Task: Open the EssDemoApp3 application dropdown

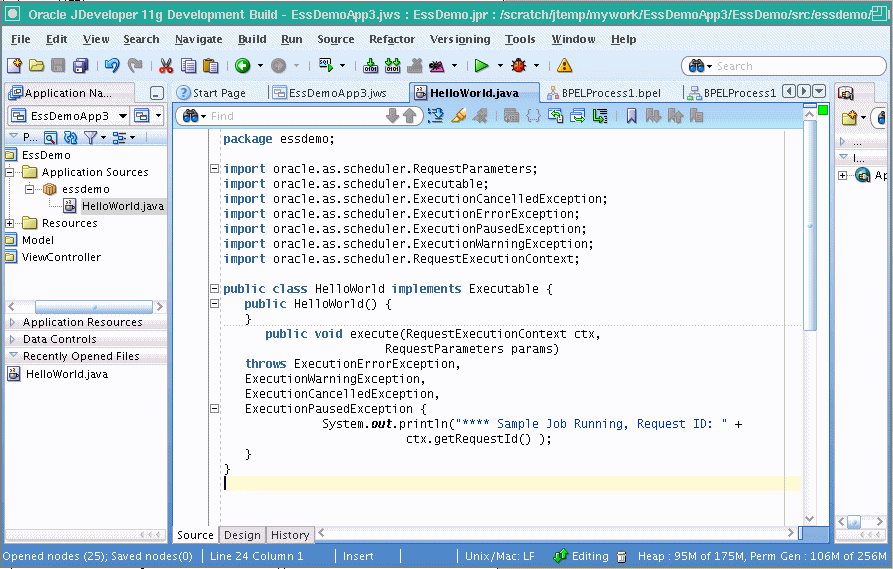Action: [123, 116]
